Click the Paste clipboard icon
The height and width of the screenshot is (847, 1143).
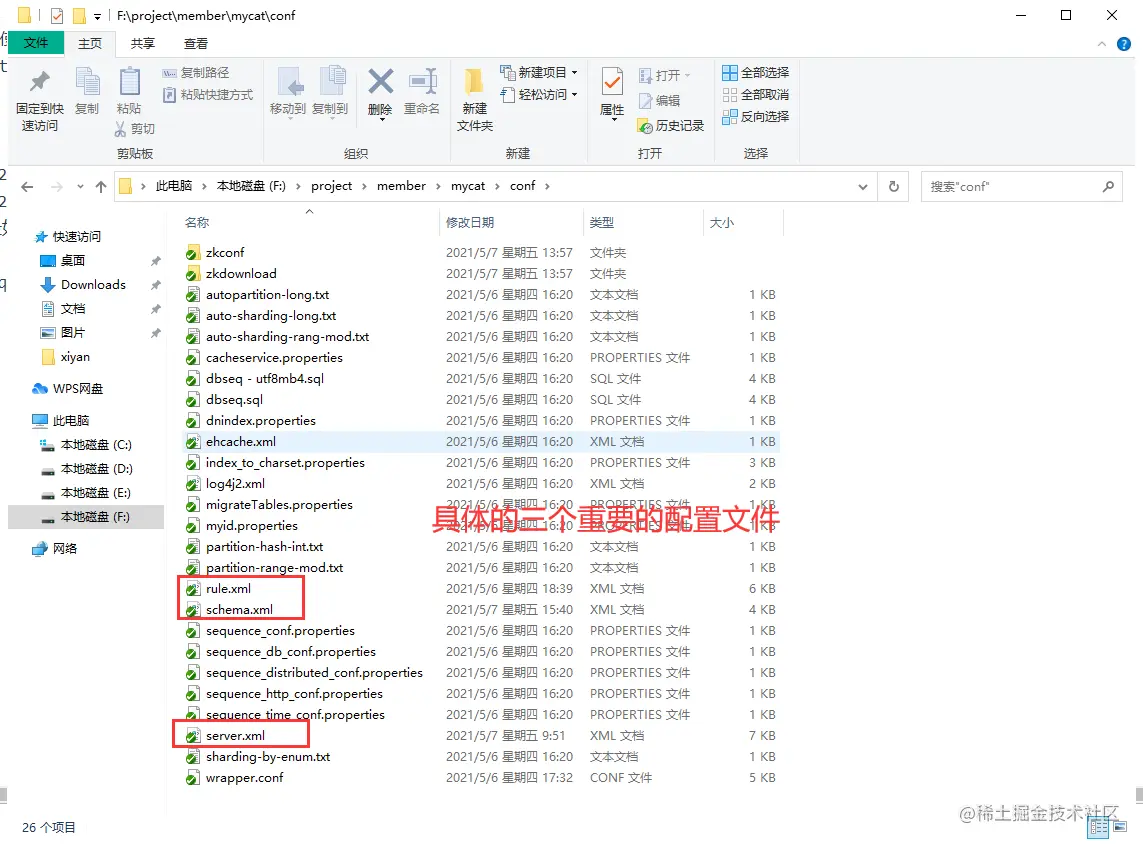point(129,82)
